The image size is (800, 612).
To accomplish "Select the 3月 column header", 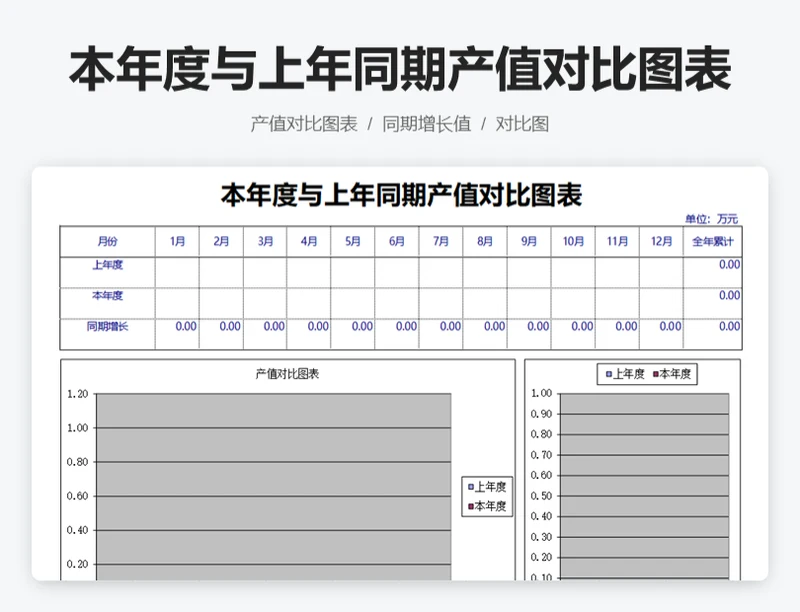I will 265,241.
